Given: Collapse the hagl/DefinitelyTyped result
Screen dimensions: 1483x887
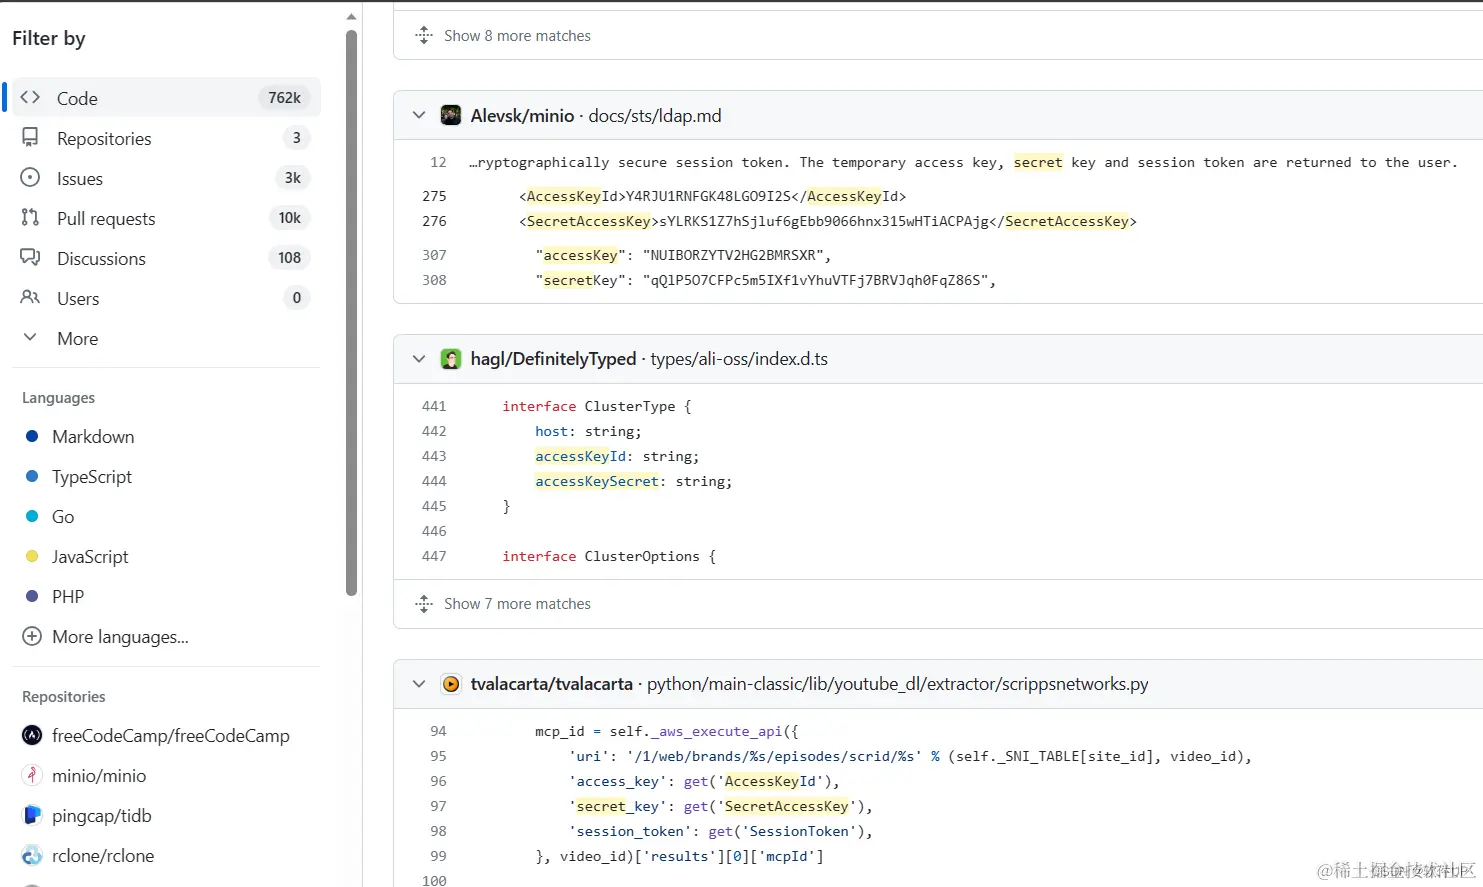Looking at the screenshot, I should 419,359.
